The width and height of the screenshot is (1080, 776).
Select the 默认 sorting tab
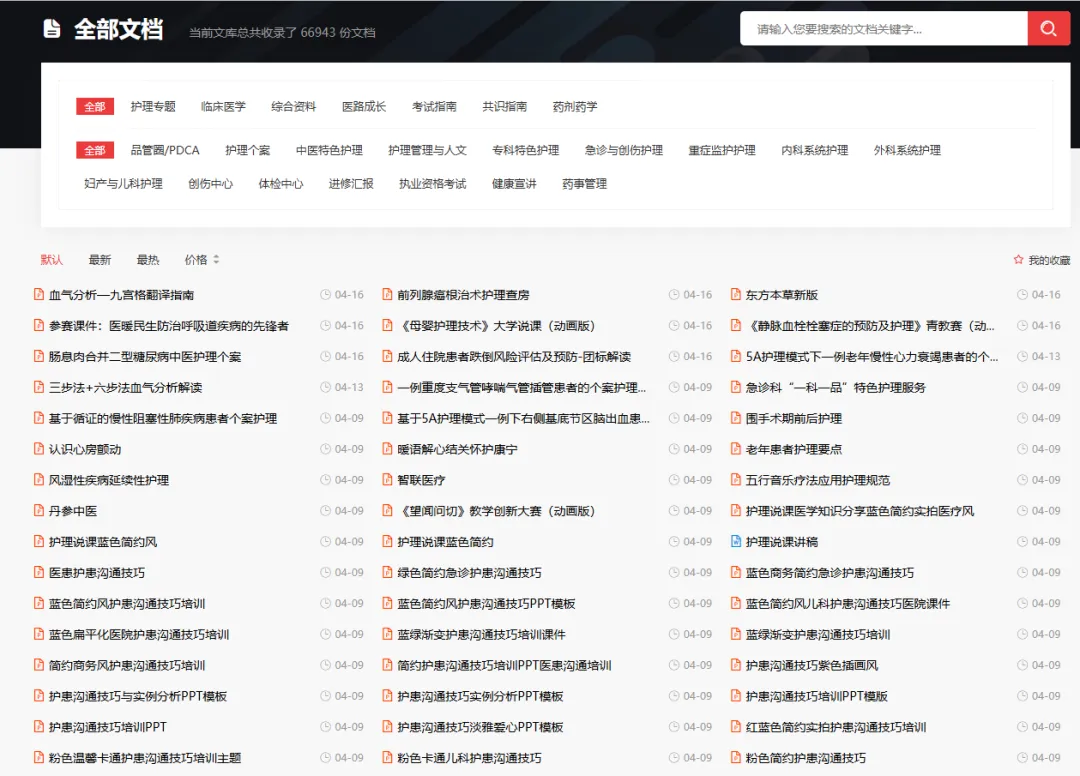52,260
